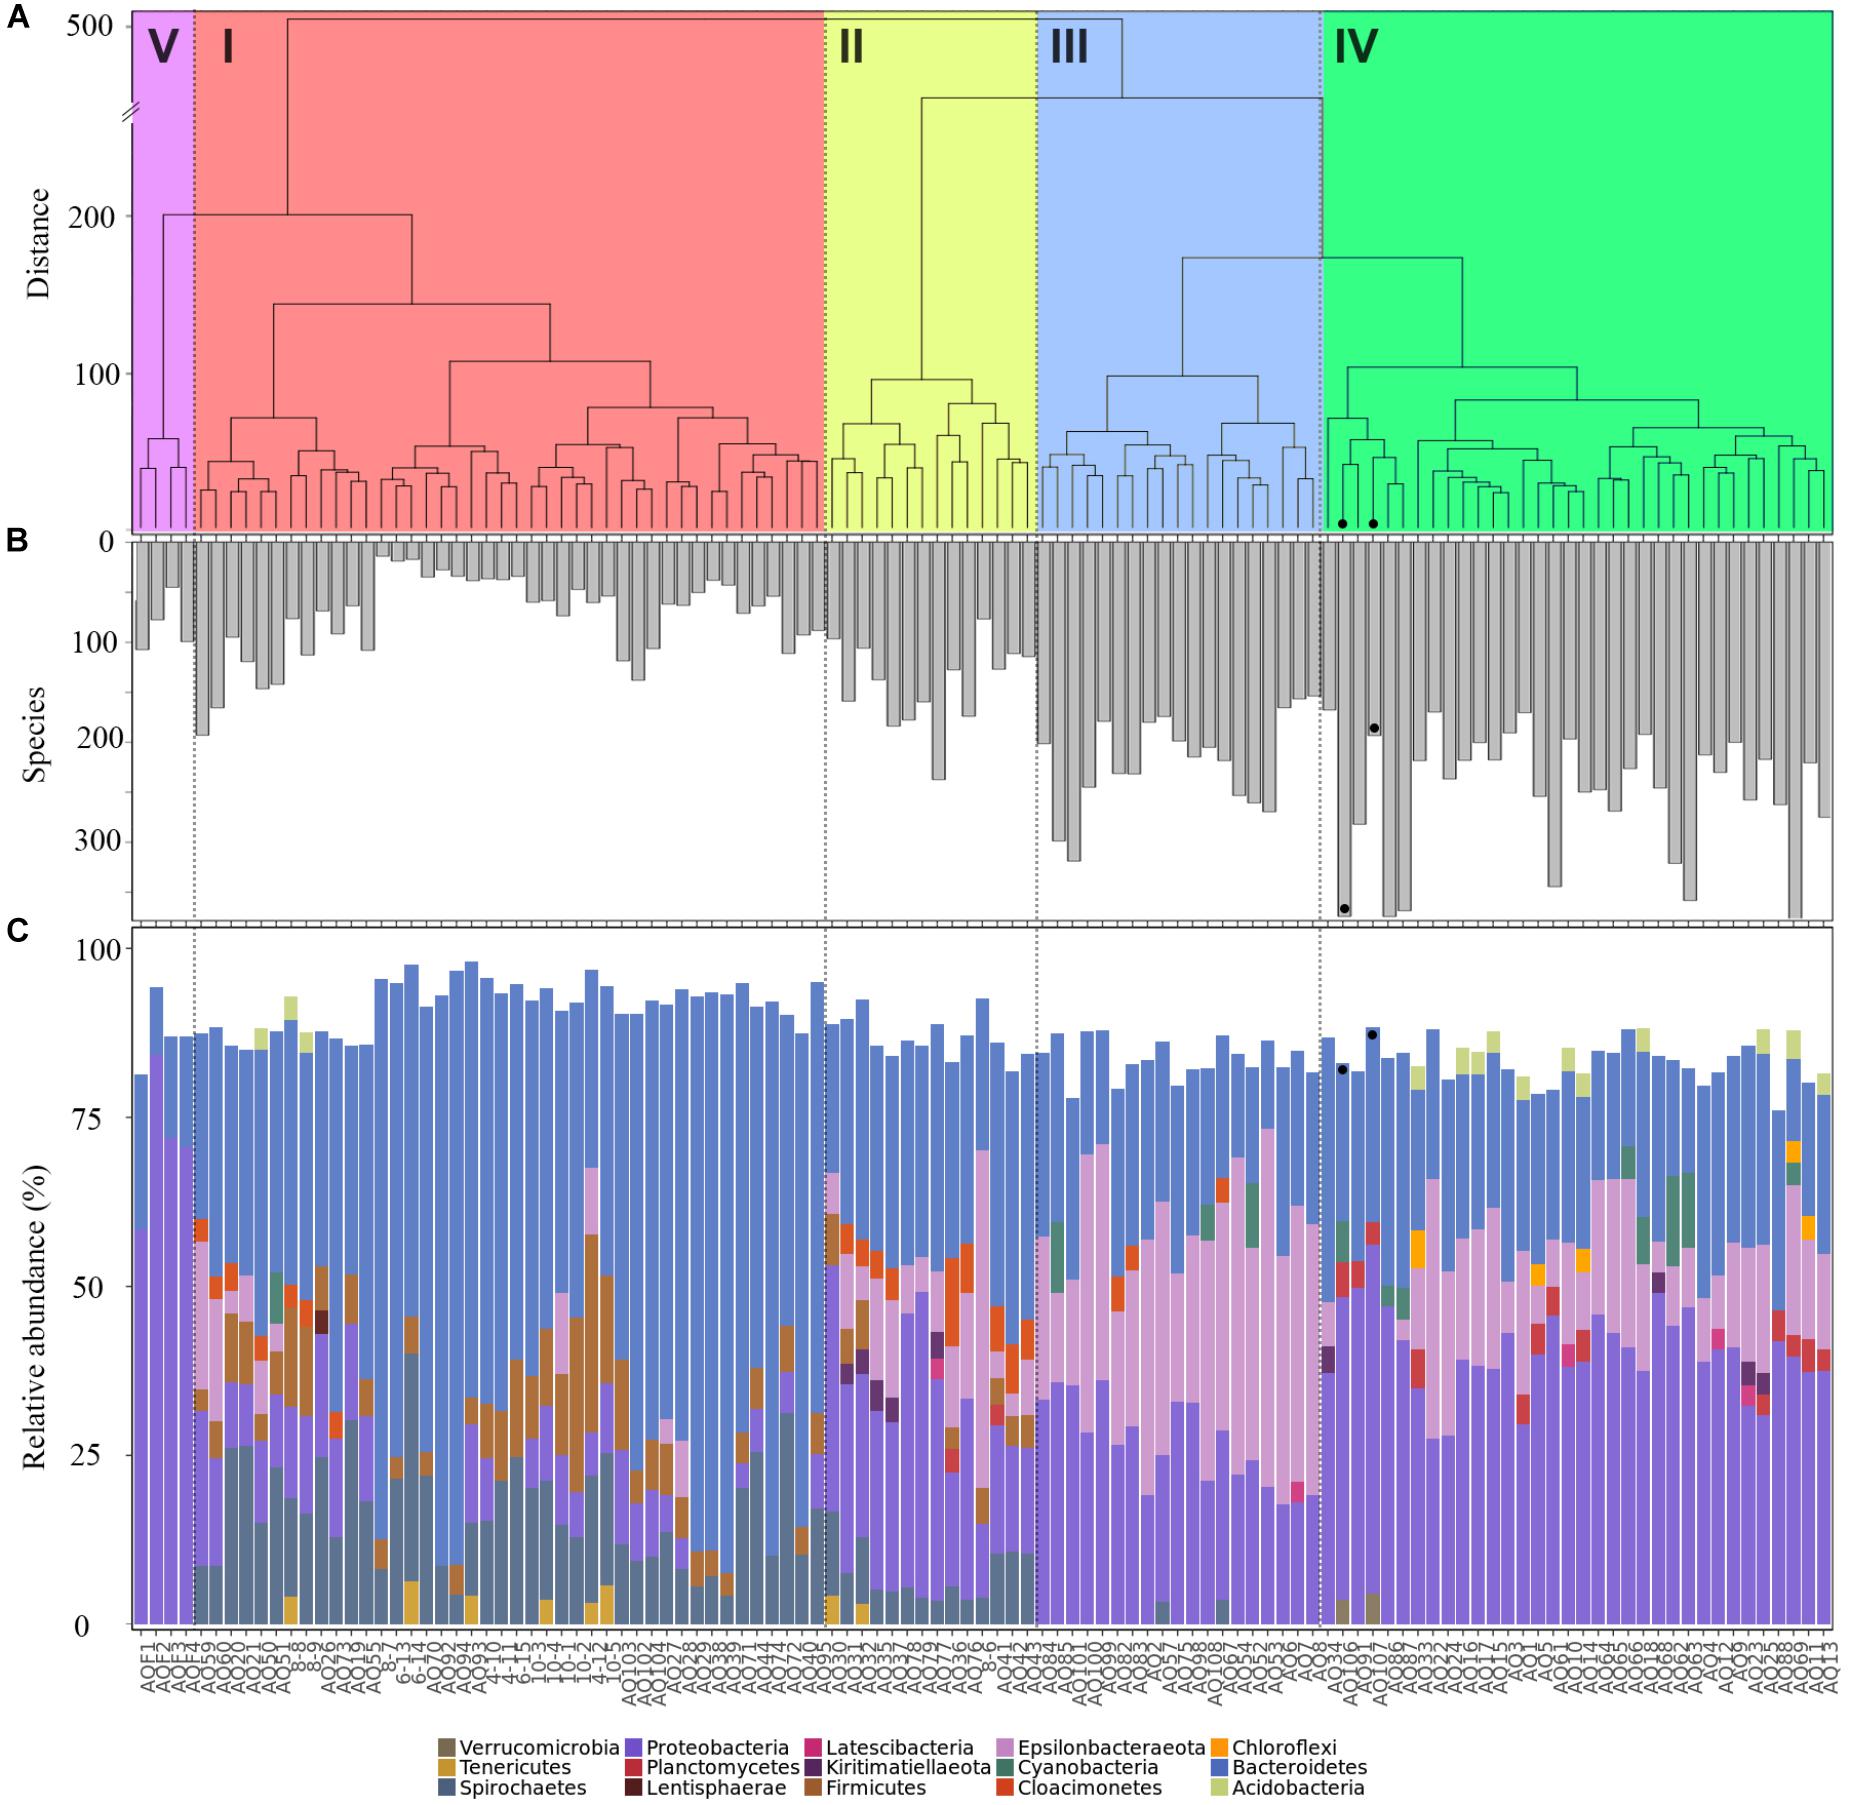This screenshot has width=1850, height=1805.
Task: Click the AOF1 species count bar
Action: 142,595
